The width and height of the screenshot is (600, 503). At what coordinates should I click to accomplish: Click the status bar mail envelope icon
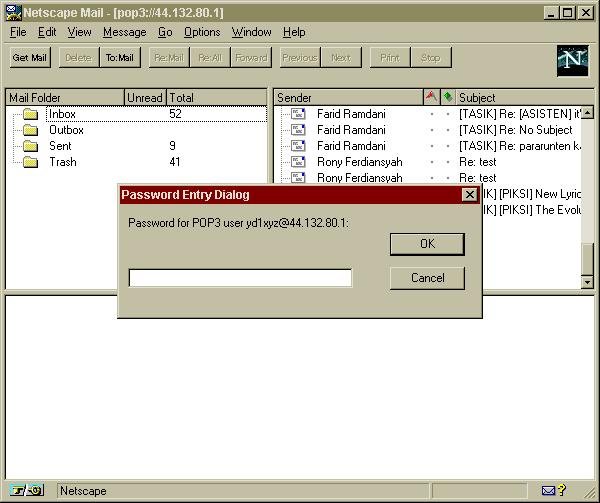pos(548,490)
